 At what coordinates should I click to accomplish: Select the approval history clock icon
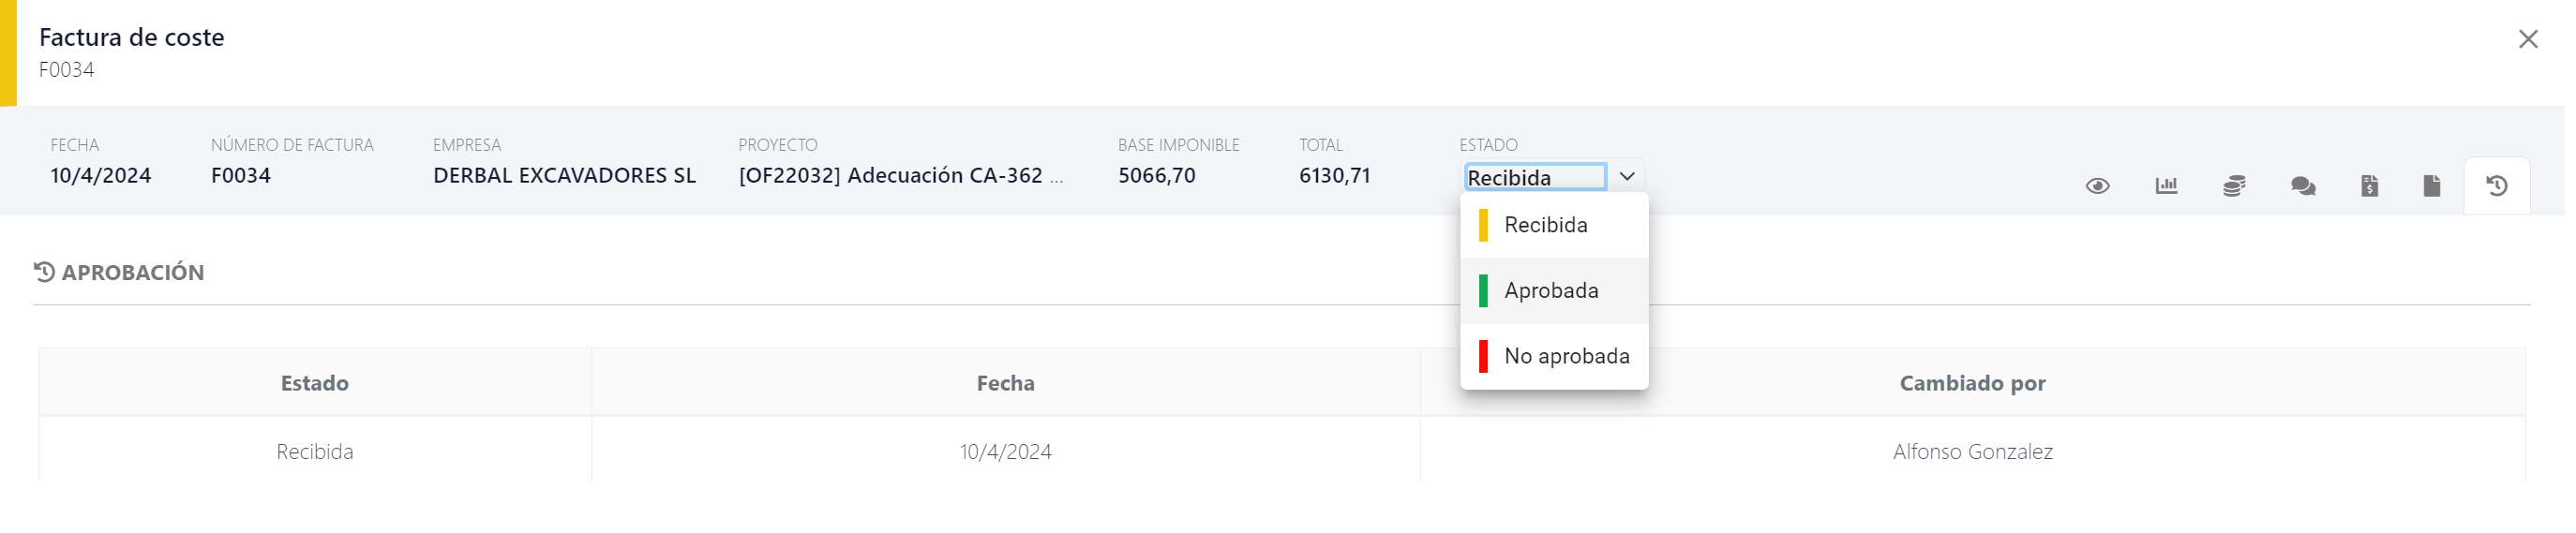pos(2496,186)
